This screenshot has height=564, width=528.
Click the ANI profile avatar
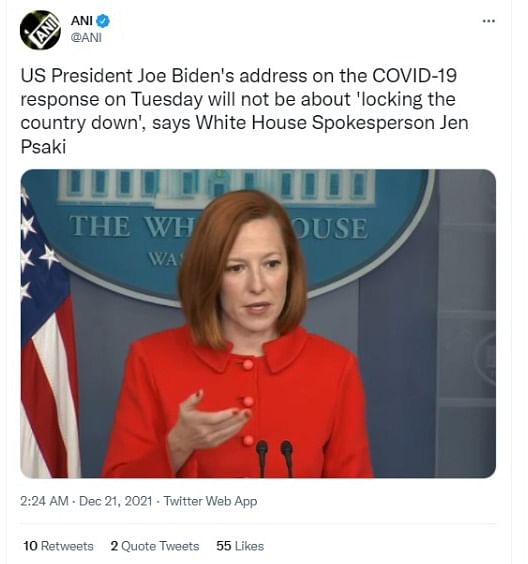(40, 30)
